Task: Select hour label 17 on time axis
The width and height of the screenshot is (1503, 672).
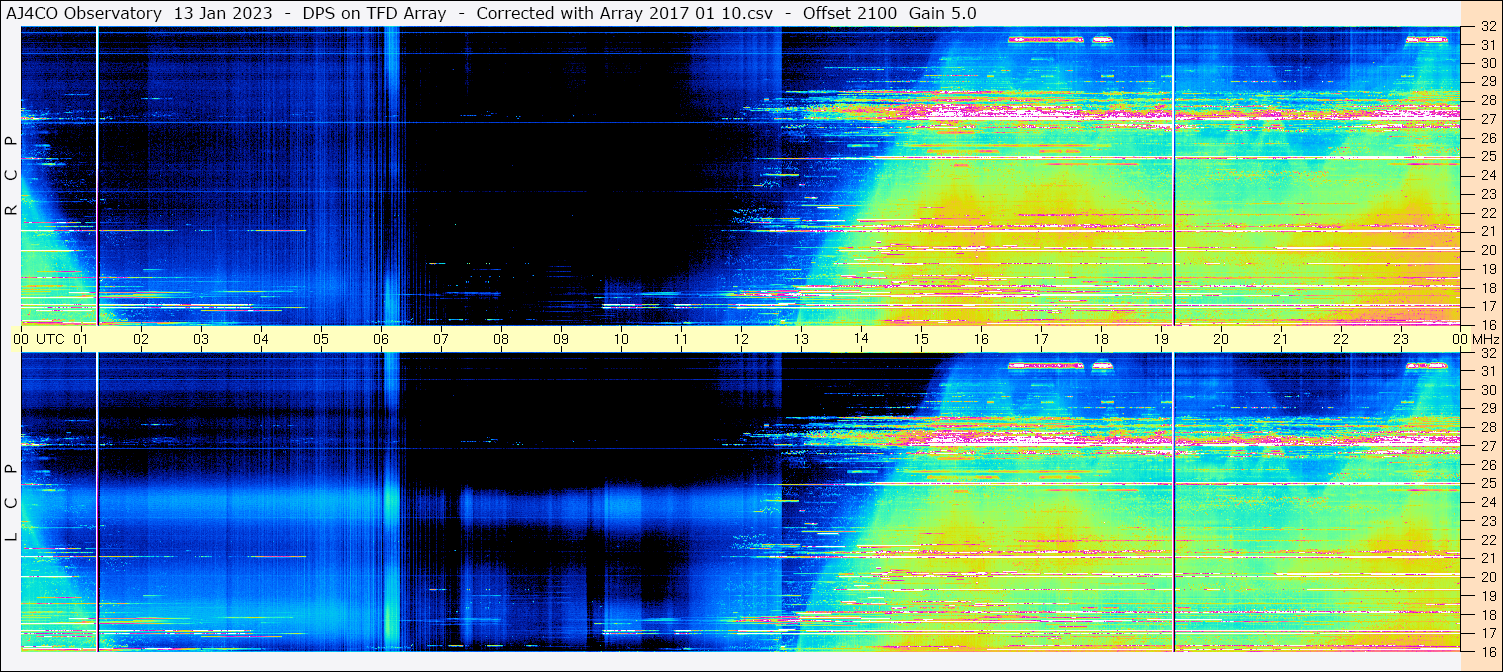Action: coord(1041,339)
